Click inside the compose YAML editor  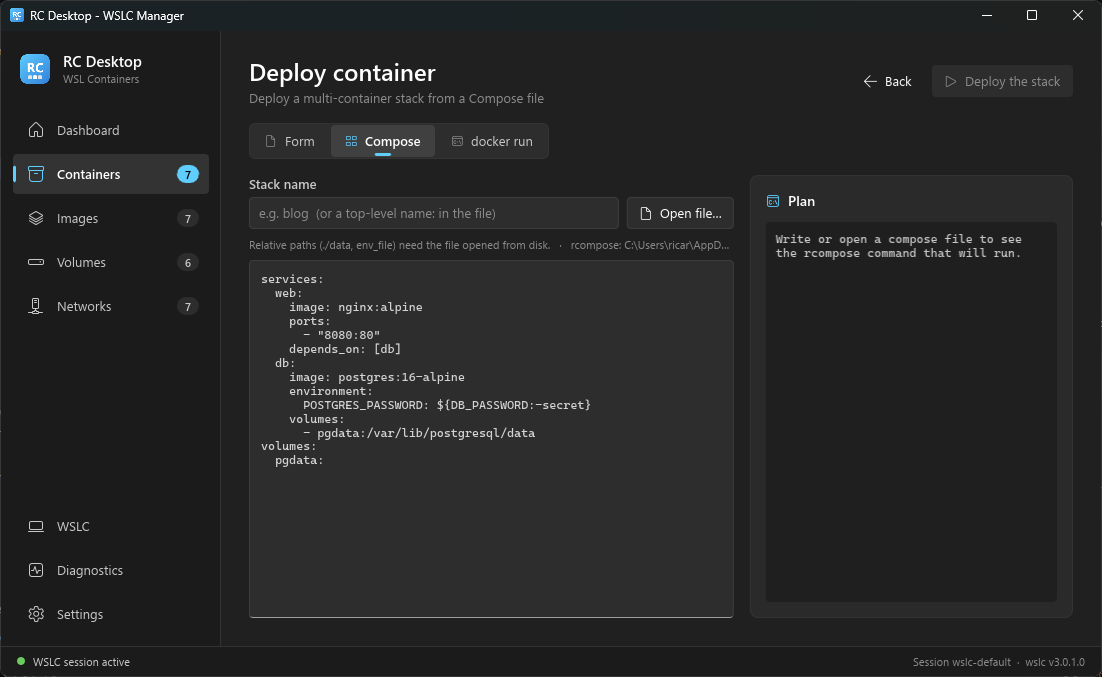click(x=491, y=439)
